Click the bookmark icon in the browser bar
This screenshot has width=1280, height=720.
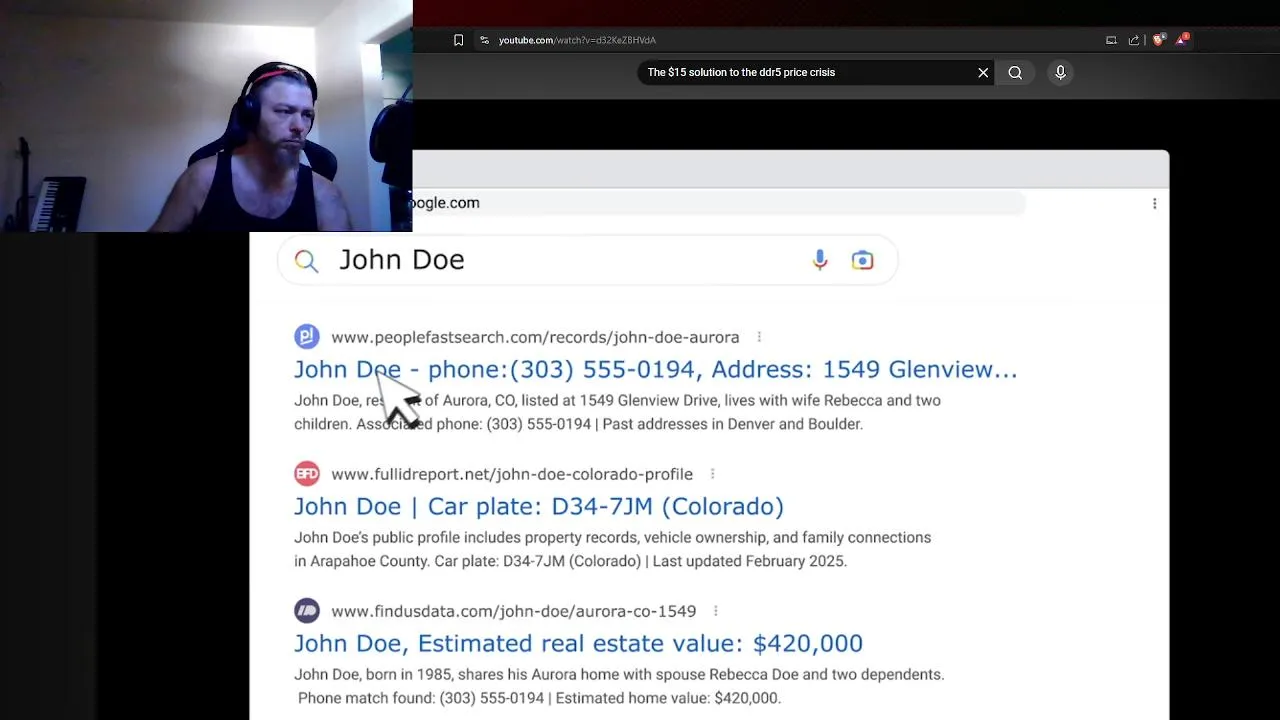(x=458, y=40)
